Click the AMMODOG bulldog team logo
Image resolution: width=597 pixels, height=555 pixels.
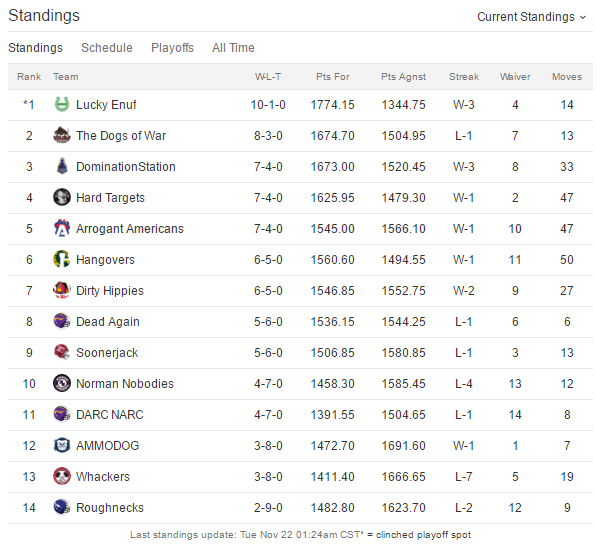point(62,445)
